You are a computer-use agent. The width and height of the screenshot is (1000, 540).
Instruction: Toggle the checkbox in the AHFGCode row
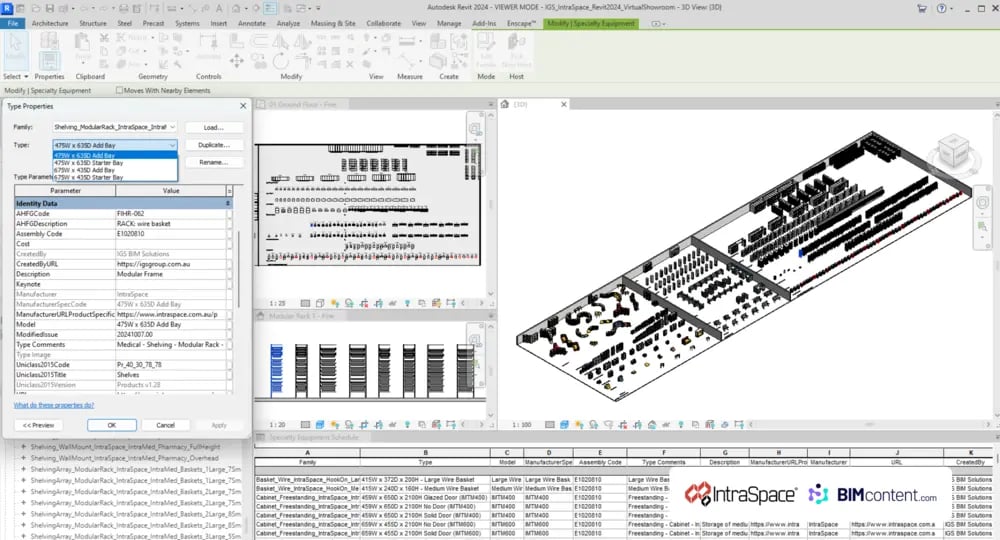tap(230, 214)
